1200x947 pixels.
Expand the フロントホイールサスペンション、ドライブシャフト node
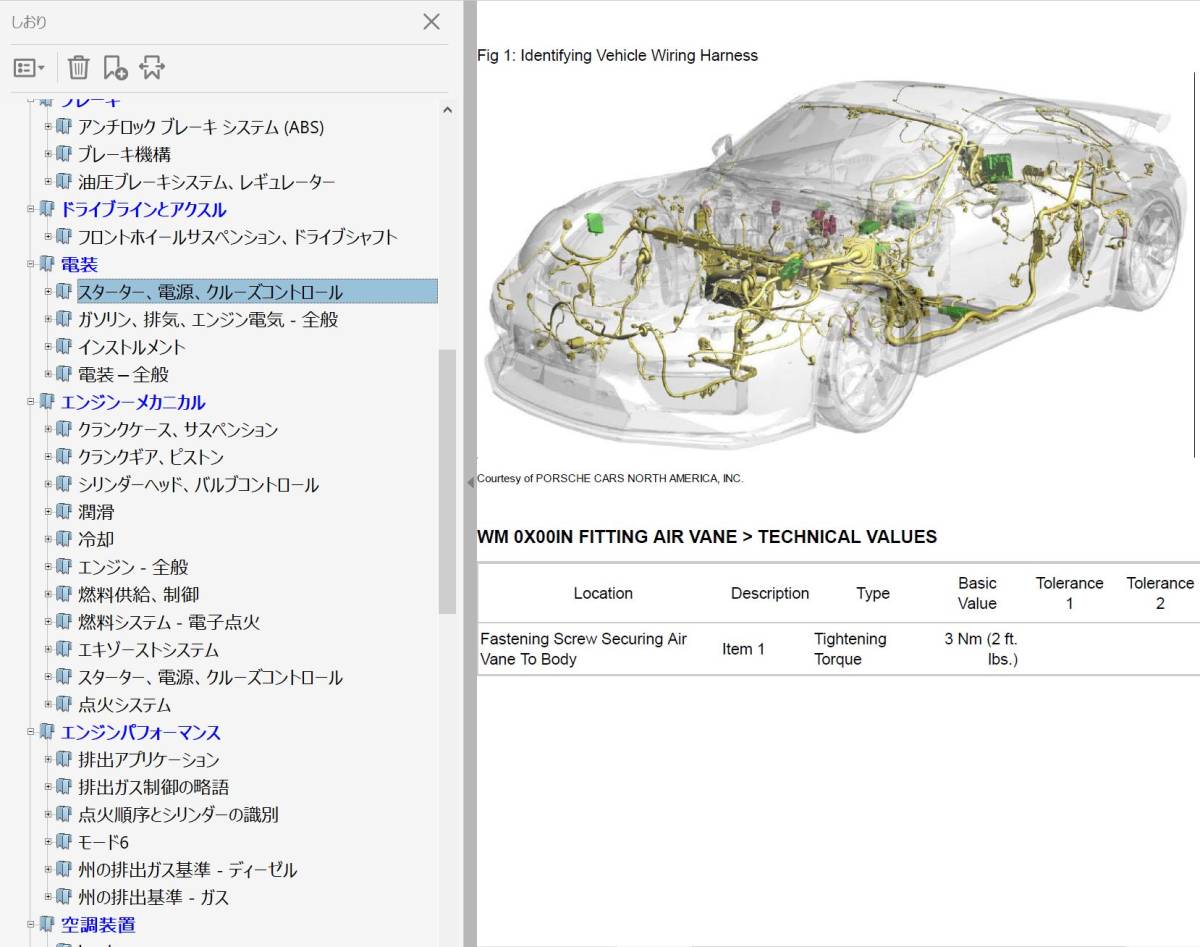(48, 237)
